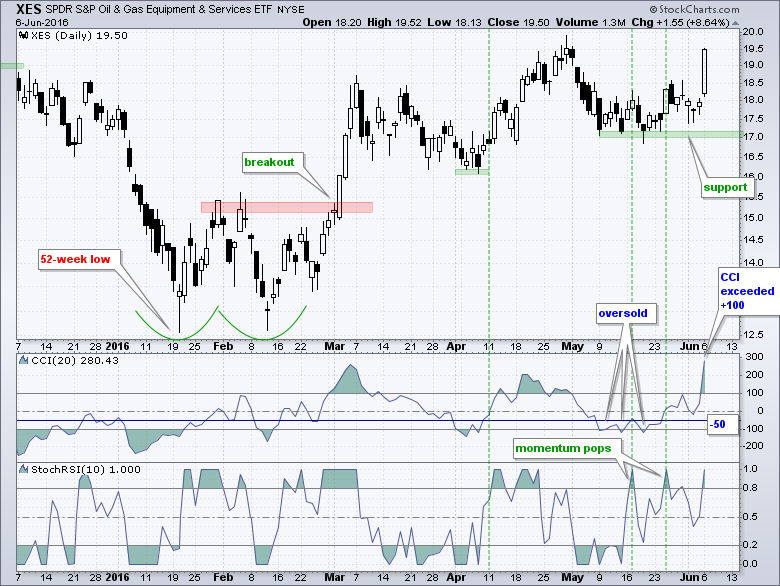Click the 20.0 price axis label
Image resolution: width=780 pixels, height=586 pixels.
click(752, 32)
